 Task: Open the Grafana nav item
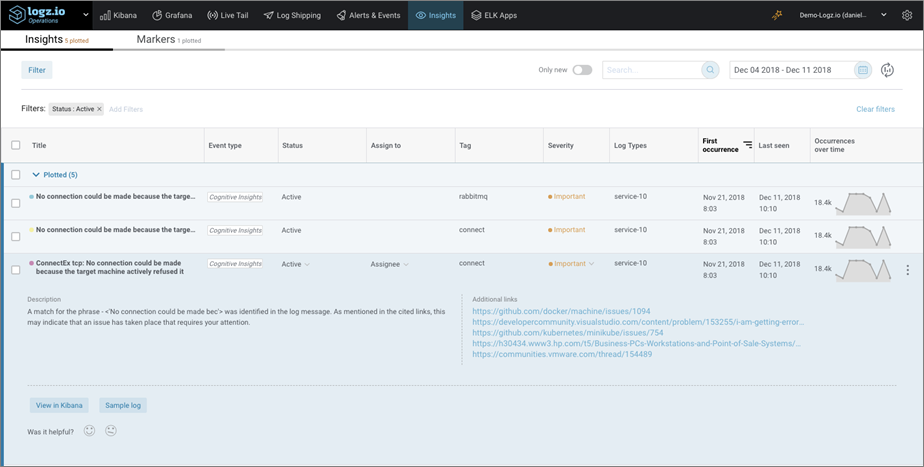tap(172, 15)
